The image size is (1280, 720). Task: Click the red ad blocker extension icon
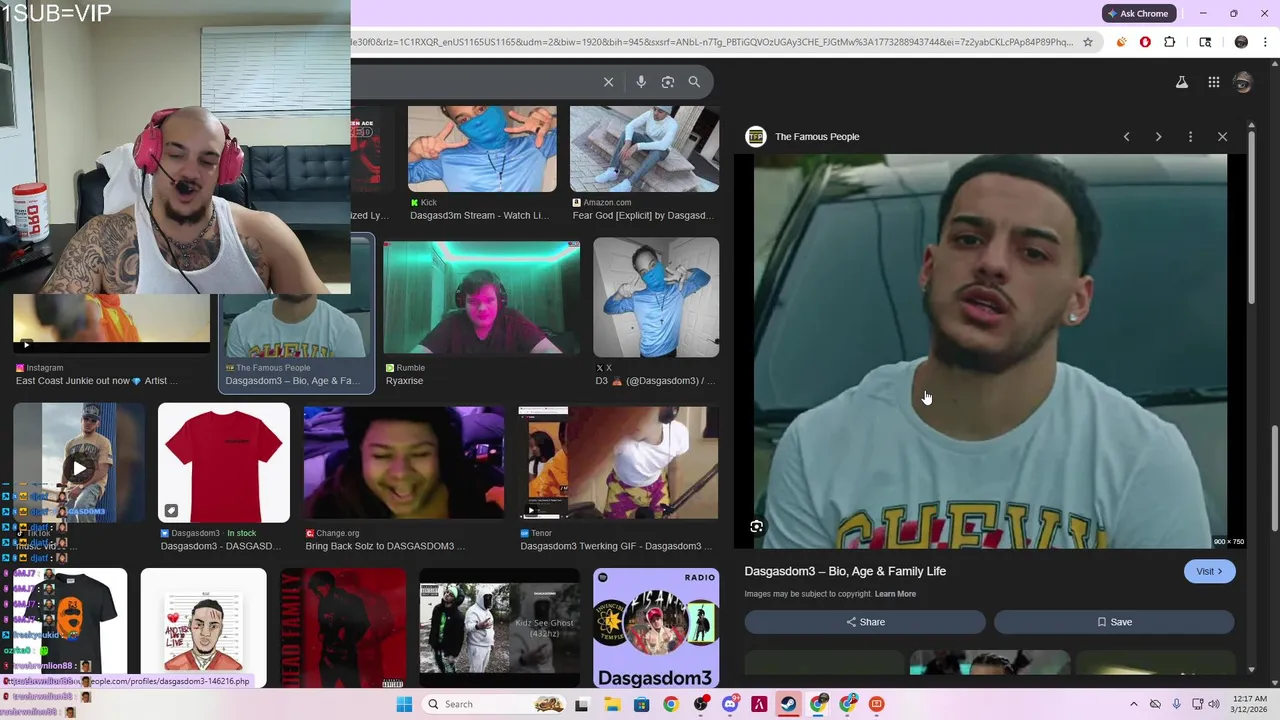click(1145, 42)
